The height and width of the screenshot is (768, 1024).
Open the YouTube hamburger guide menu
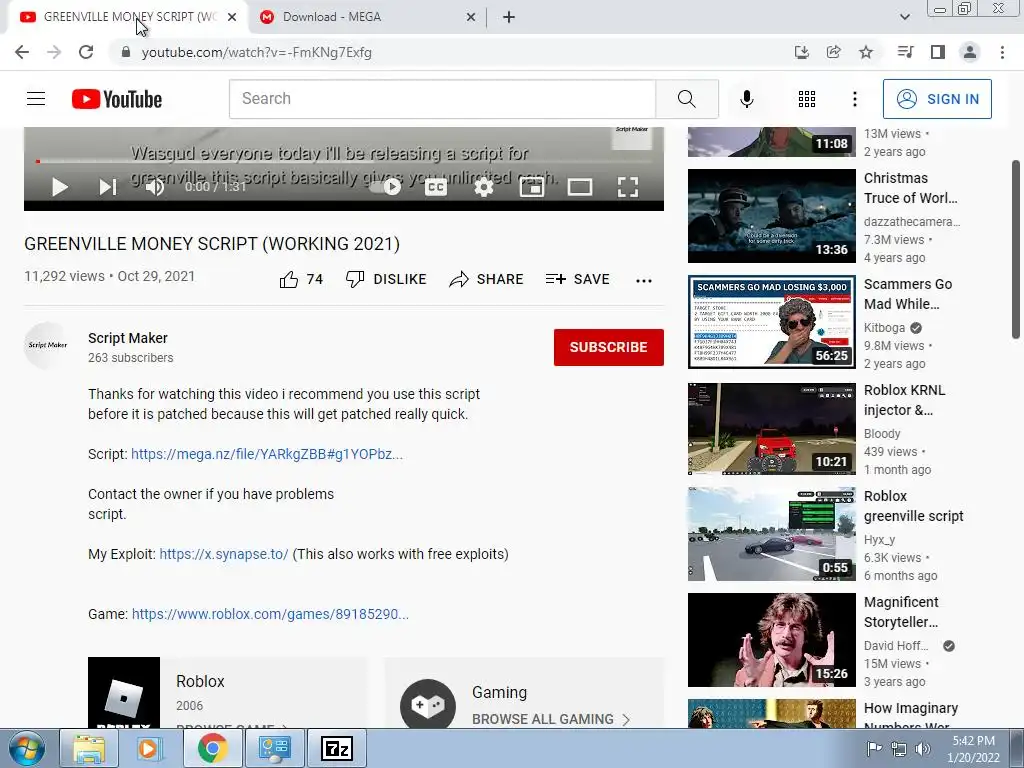pos(36,99)
